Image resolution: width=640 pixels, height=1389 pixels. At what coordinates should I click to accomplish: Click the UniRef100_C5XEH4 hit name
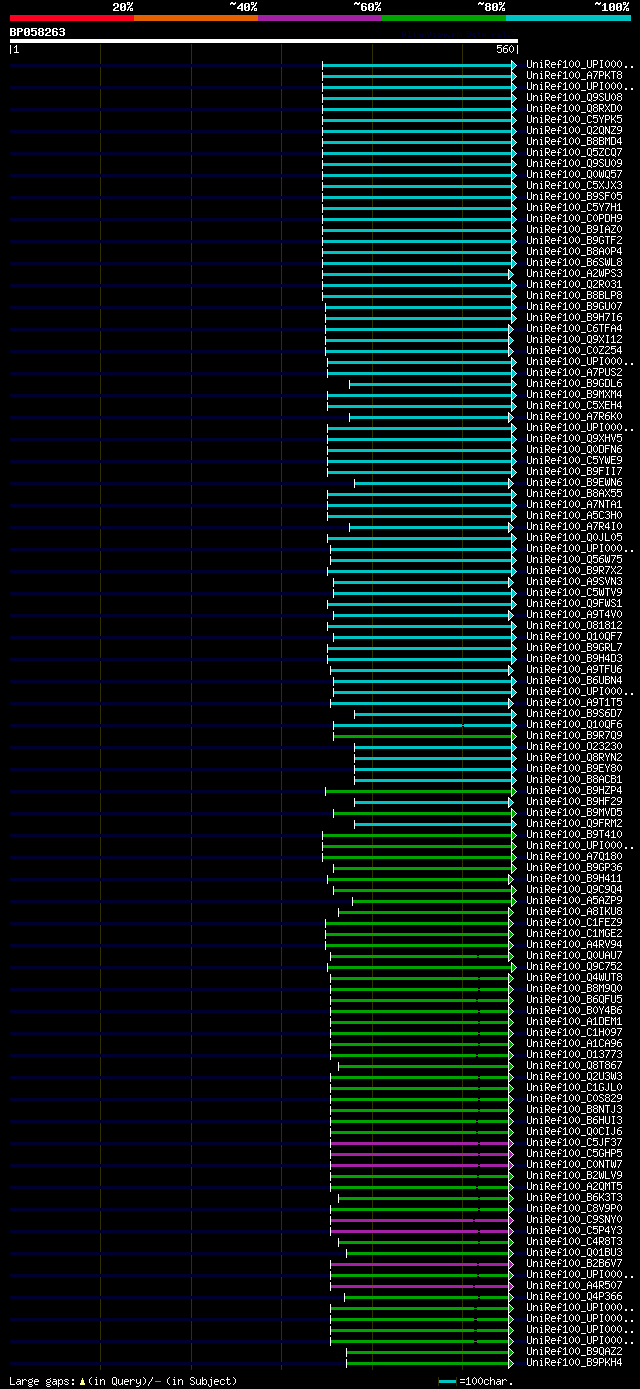[x=574, y=405]
